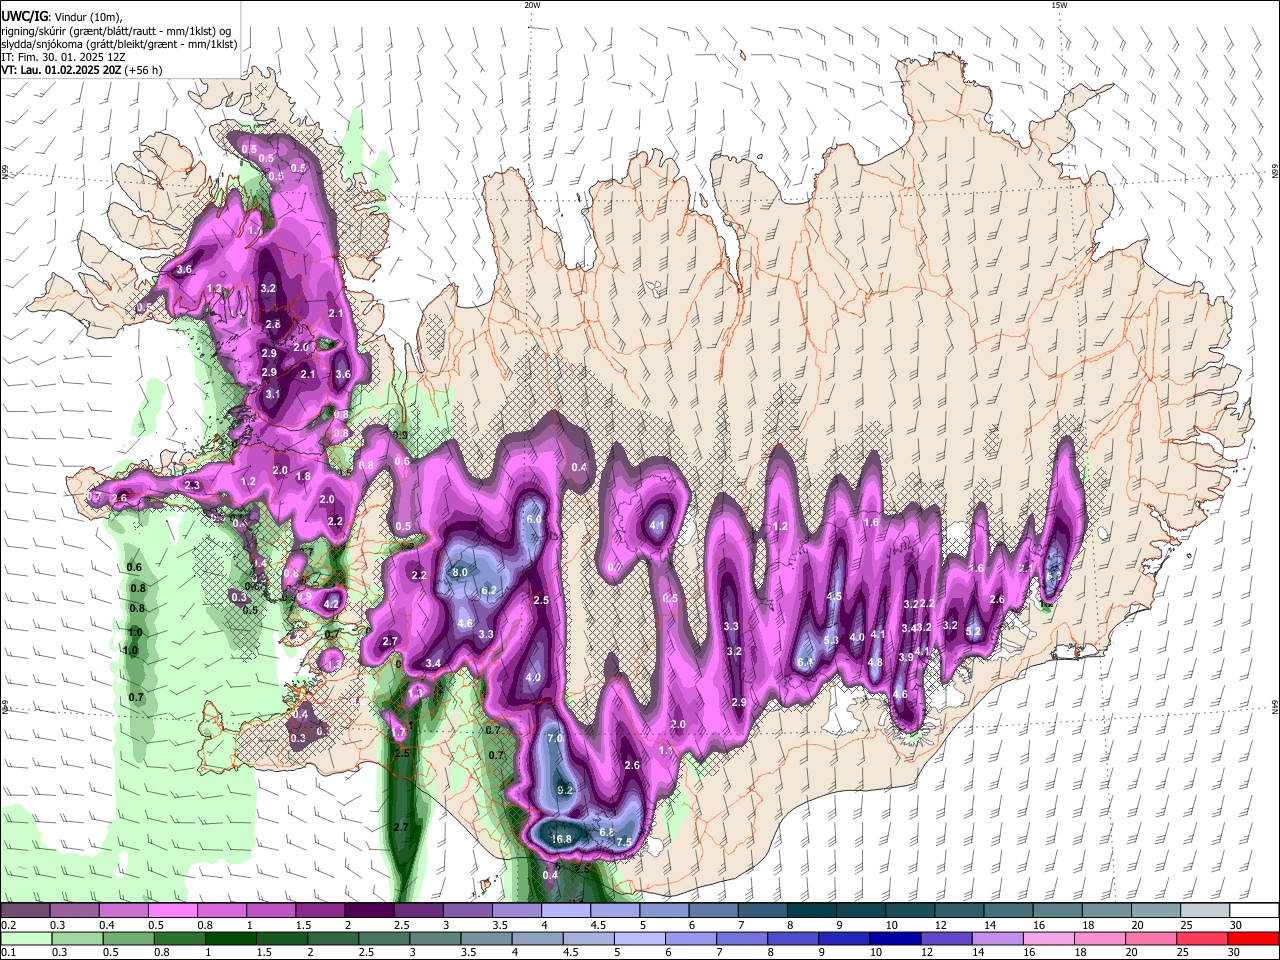Click the 5.3 precipitation value
Image resolution: width=1280 pixels, height=960 pixels.
tap(831, 640)
